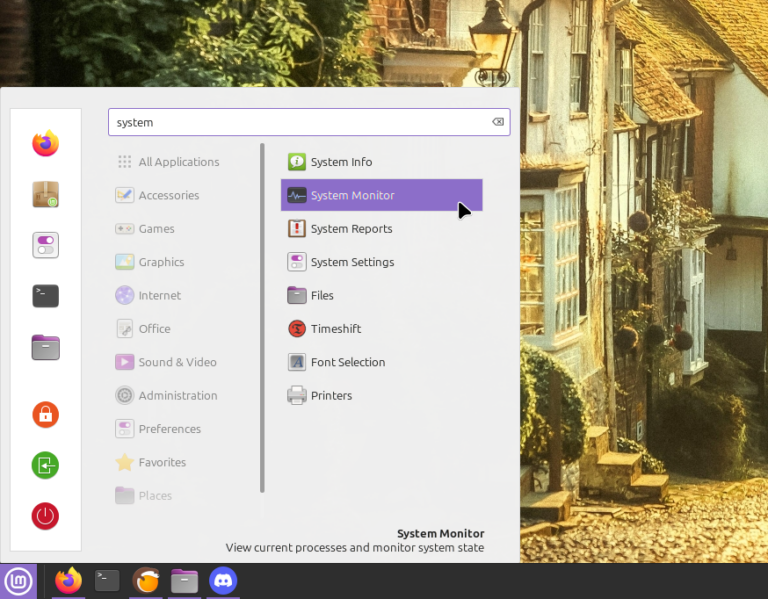Open System Settings toggle icon in sidebar
This screenshot has width=768, height=599.
[46, 245]
